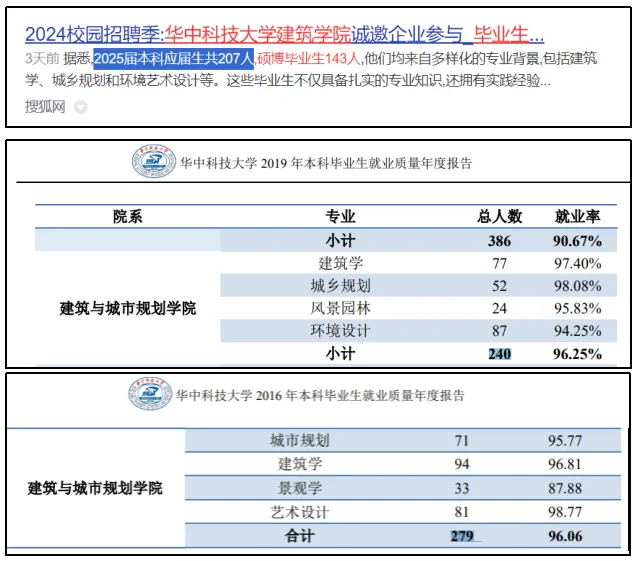Click the 搜狐网 source label
Viewport: 636px width, 561px height.
coord(45,107)
